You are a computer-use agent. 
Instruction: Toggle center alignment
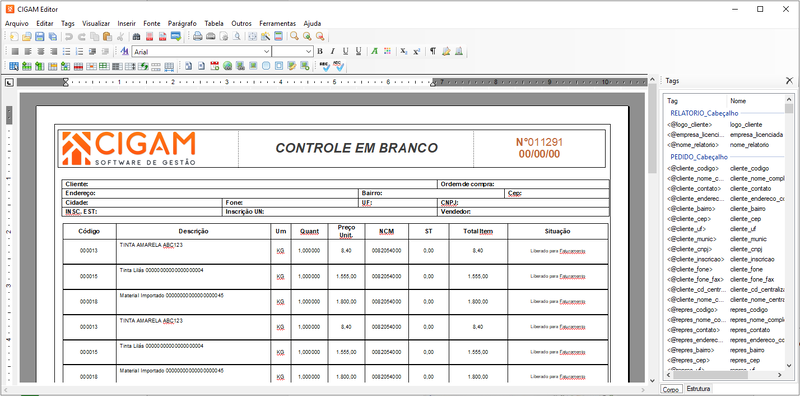tap(41, 52)
